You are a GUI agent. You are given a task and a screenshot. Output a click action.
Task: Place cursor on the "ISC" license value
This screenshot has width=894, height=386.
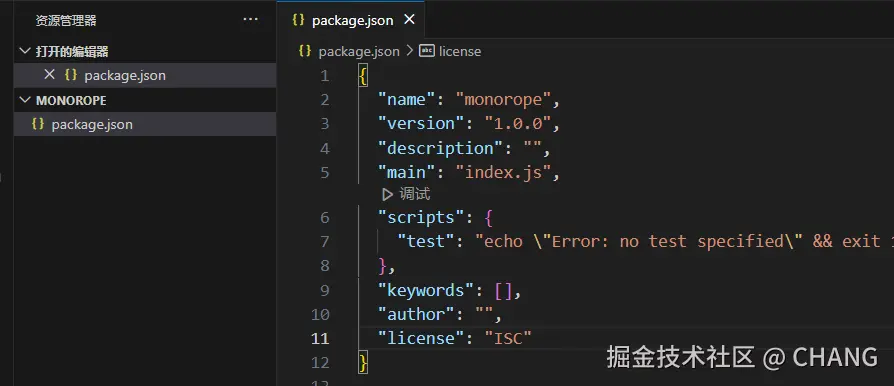pyautogui.click(x=508, y=338)
